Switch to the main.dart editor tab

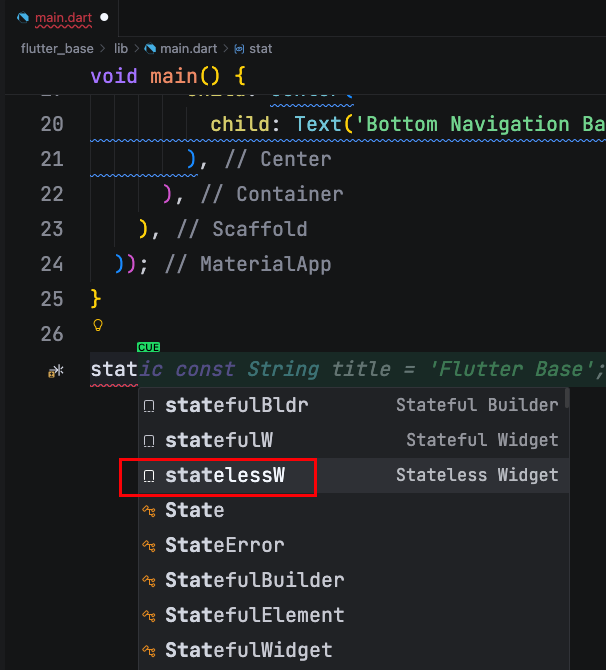pyautogui.click(x=62, y=18)
